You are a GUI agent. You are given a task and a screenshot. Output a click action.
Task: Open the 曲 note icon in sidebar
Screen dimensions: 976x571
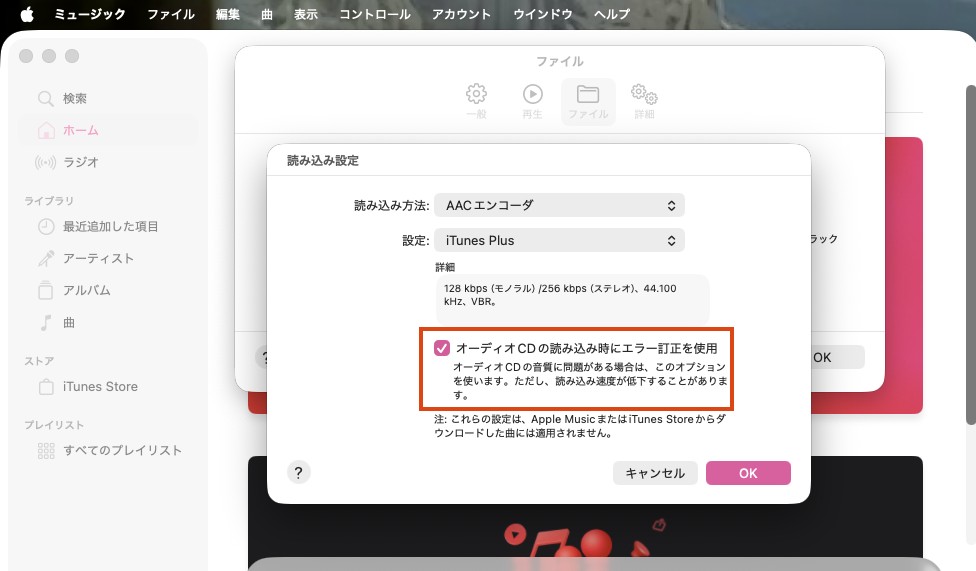45,323
